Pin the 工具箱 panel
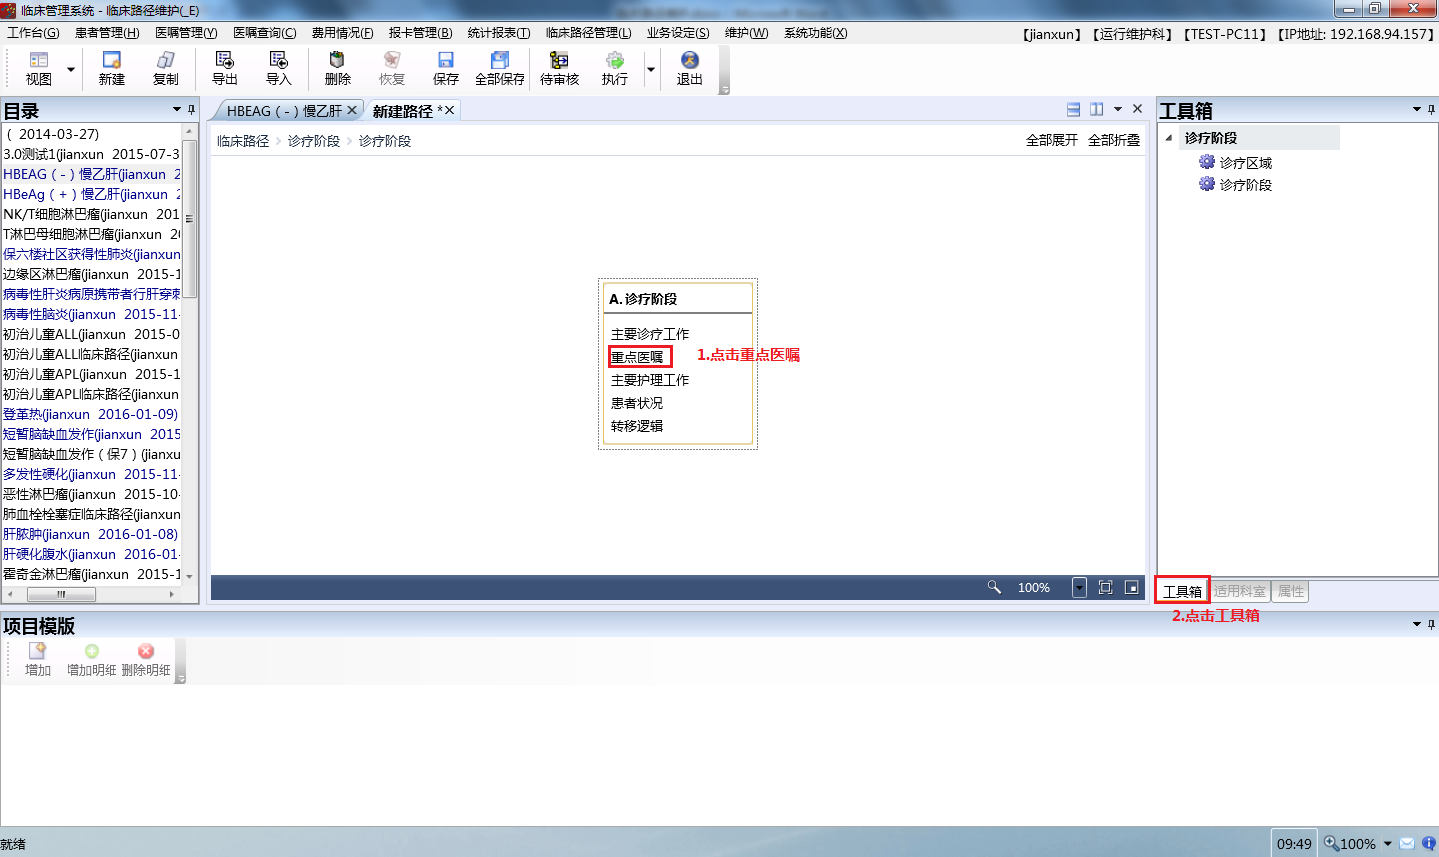The height and width of the screenshot is (857, 1439). click(1431, 109)
